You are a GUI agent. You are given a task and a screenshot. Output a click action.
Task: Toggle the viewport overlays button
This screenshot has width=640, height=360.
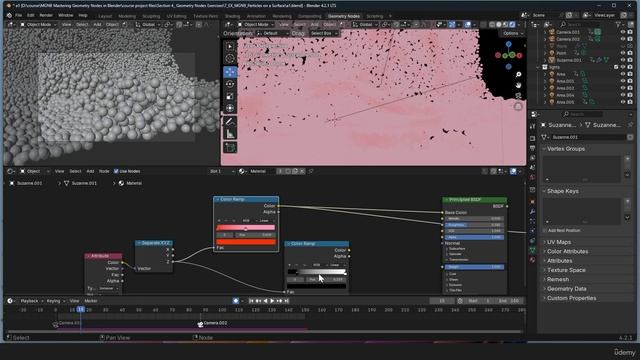tap(468, 24)
